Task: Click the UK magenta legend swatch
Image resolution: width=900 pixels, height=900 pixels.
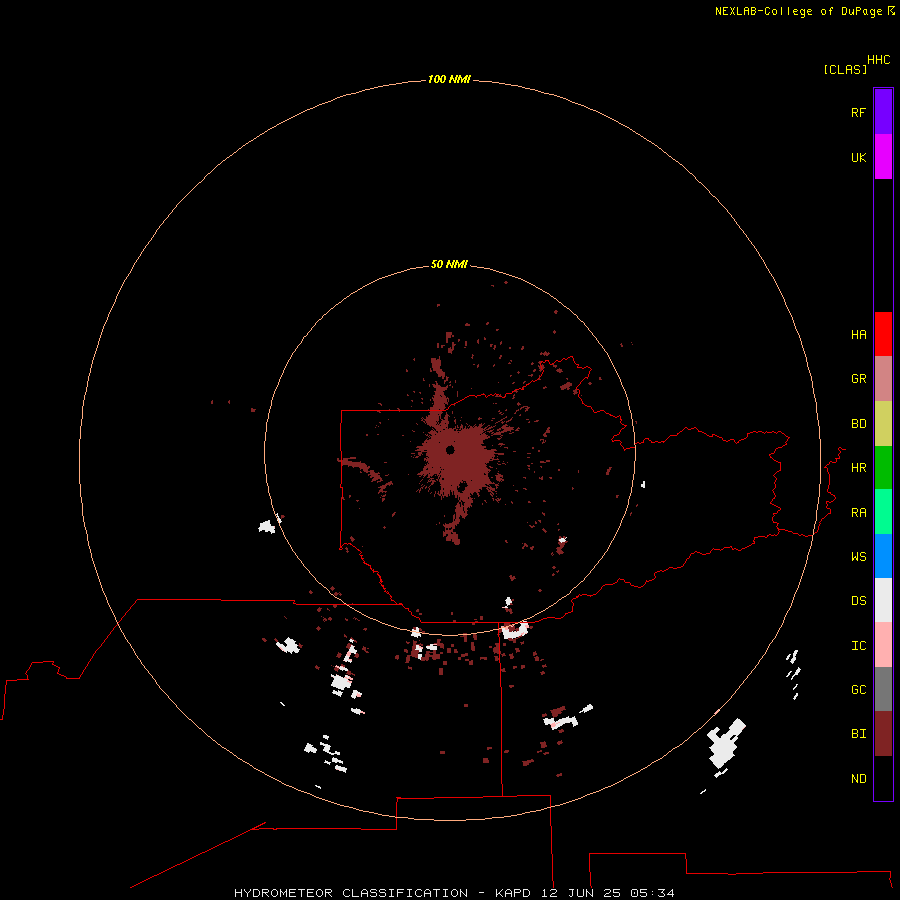Action: coord(883,157)
